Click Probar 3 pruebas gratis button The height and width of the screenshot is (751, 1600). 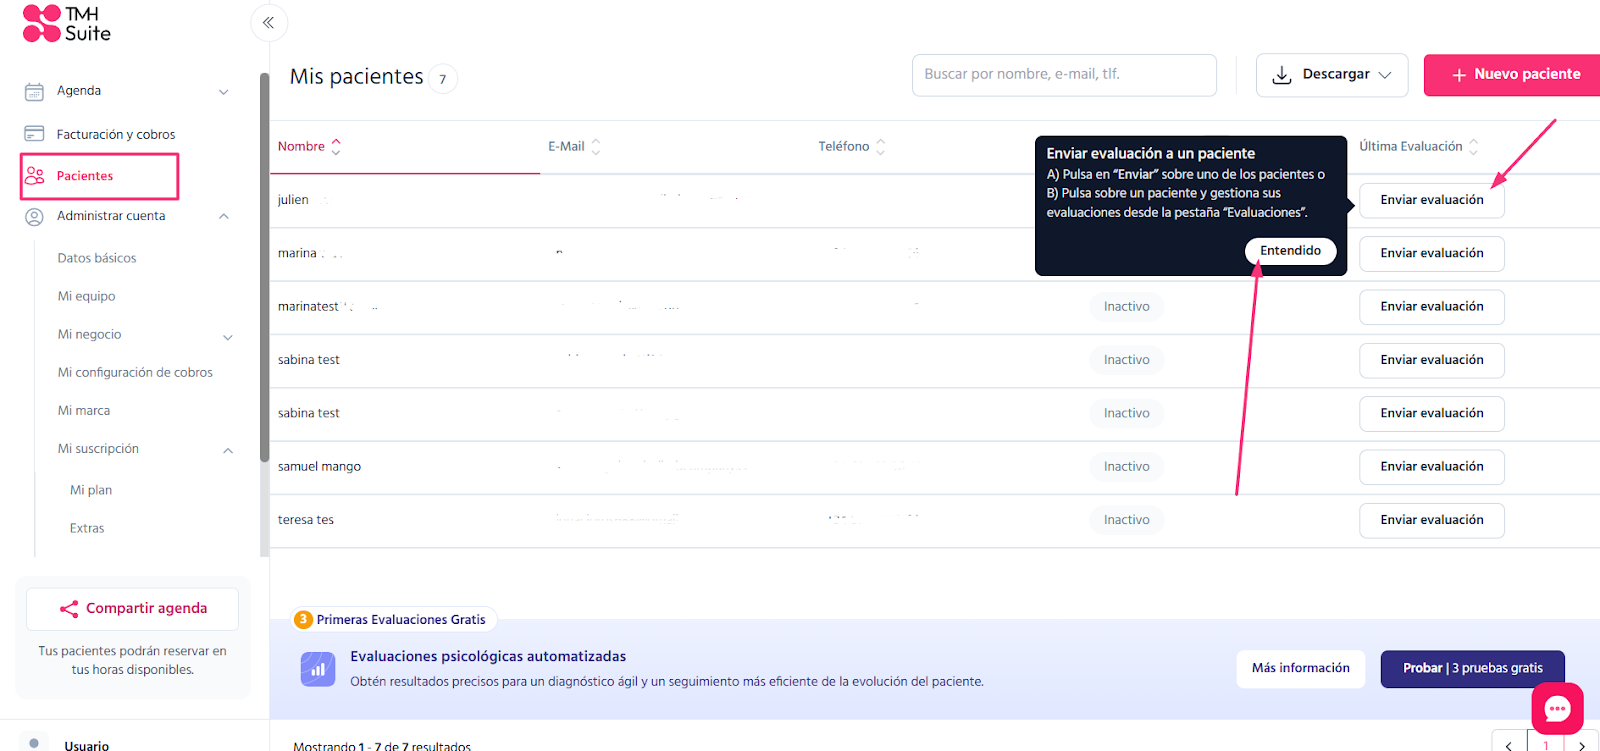tap(1472, 669)
